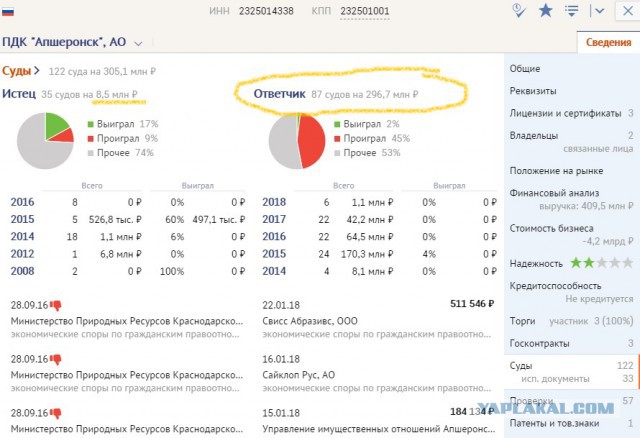Image resolution: width=640 pixels, height=438 pixels.
Task: Click the 511 546 ₽ claim amount
Action: tap(472, 304)
